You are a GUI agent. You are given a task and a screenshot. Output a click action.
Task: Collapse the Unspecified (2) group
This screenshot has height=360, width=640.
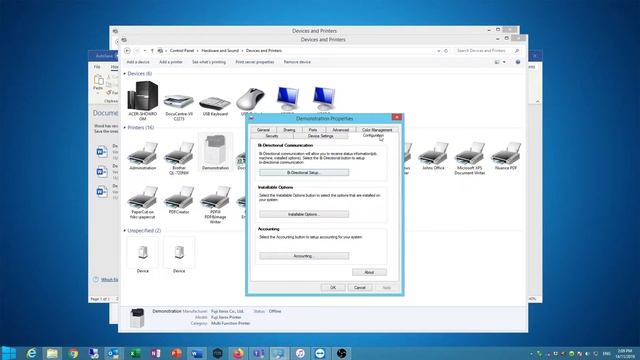(124, 231)
